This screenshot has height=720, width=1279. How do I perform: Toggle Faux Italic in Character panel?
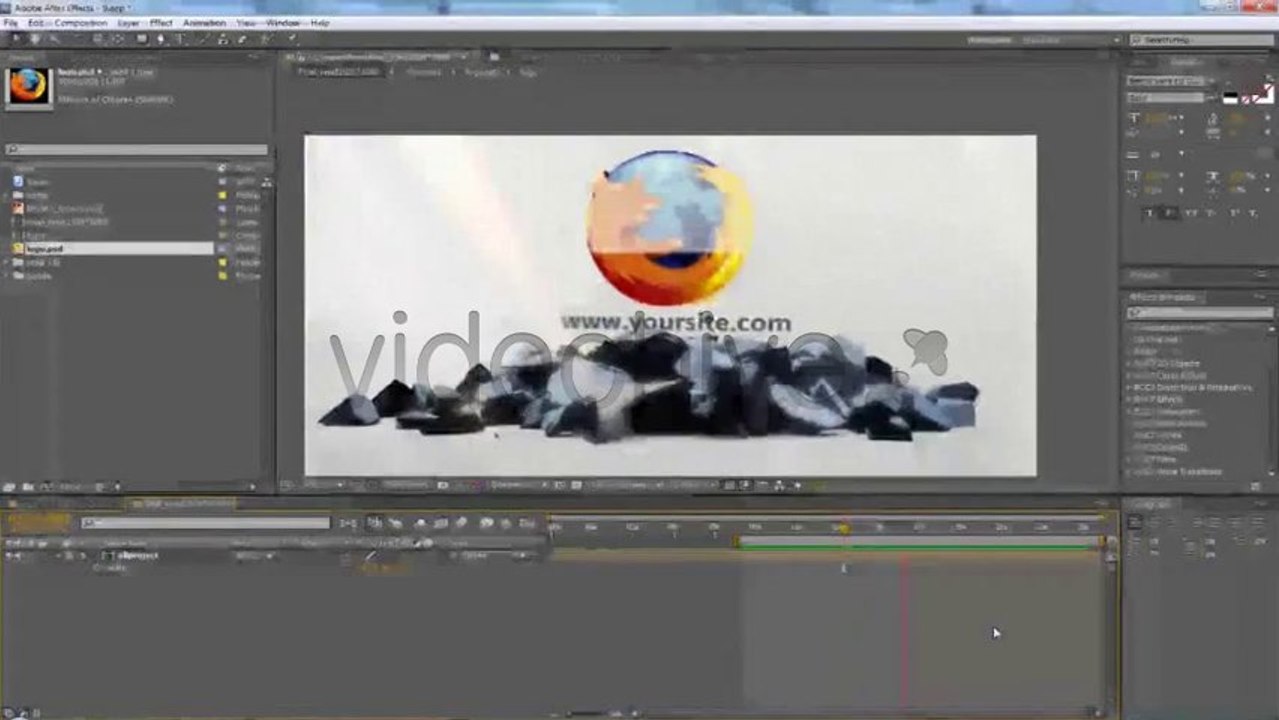tap(1167, 213)
